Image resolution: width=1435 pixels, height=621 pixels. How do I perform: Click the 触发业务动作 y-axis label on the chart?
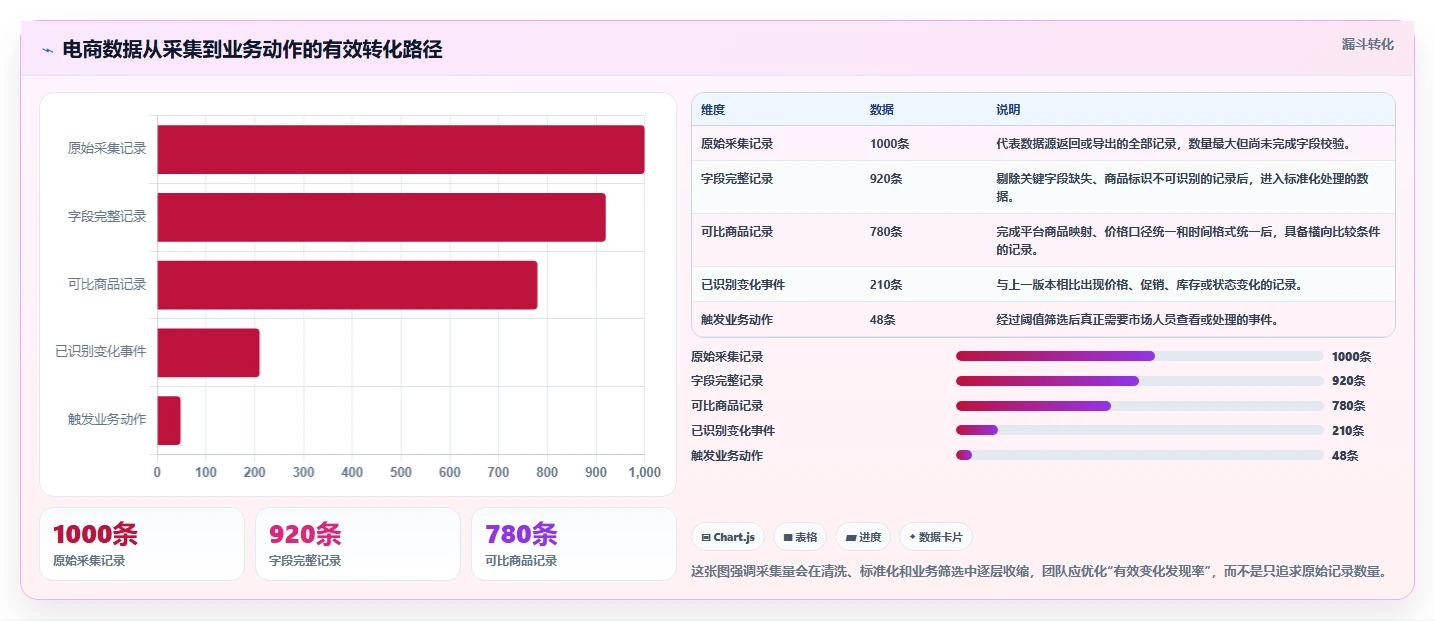click(x=107, y=419)
